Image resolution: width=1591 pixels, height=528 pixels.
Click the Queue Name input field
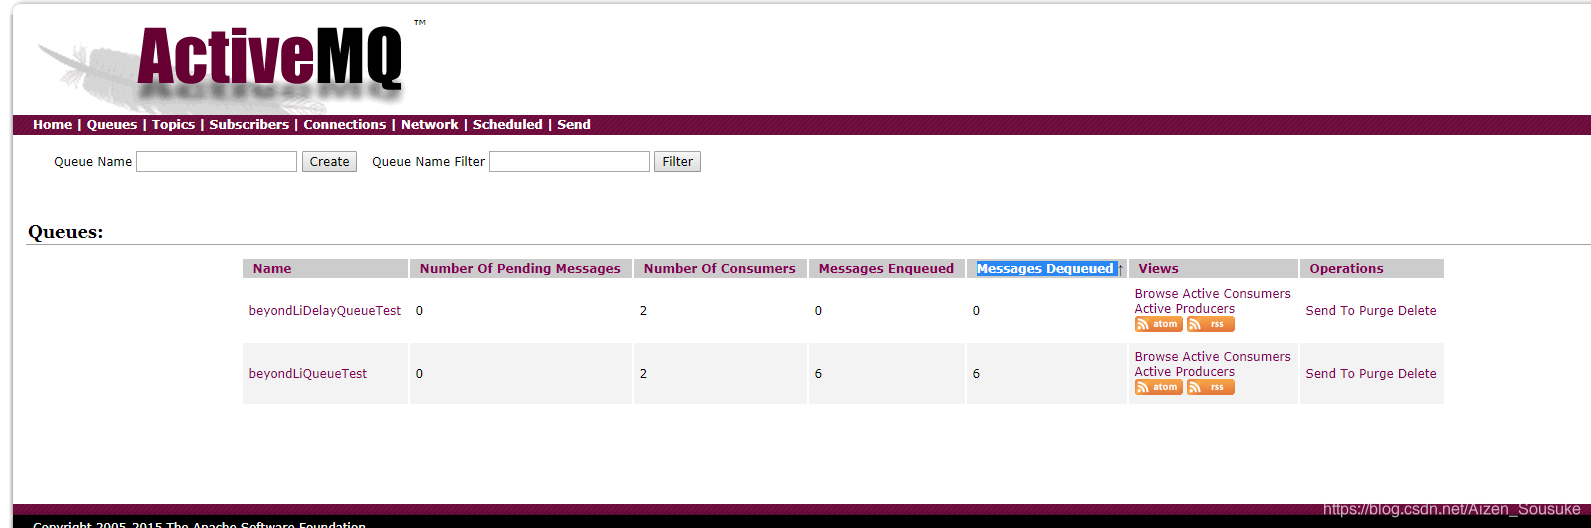216,162
